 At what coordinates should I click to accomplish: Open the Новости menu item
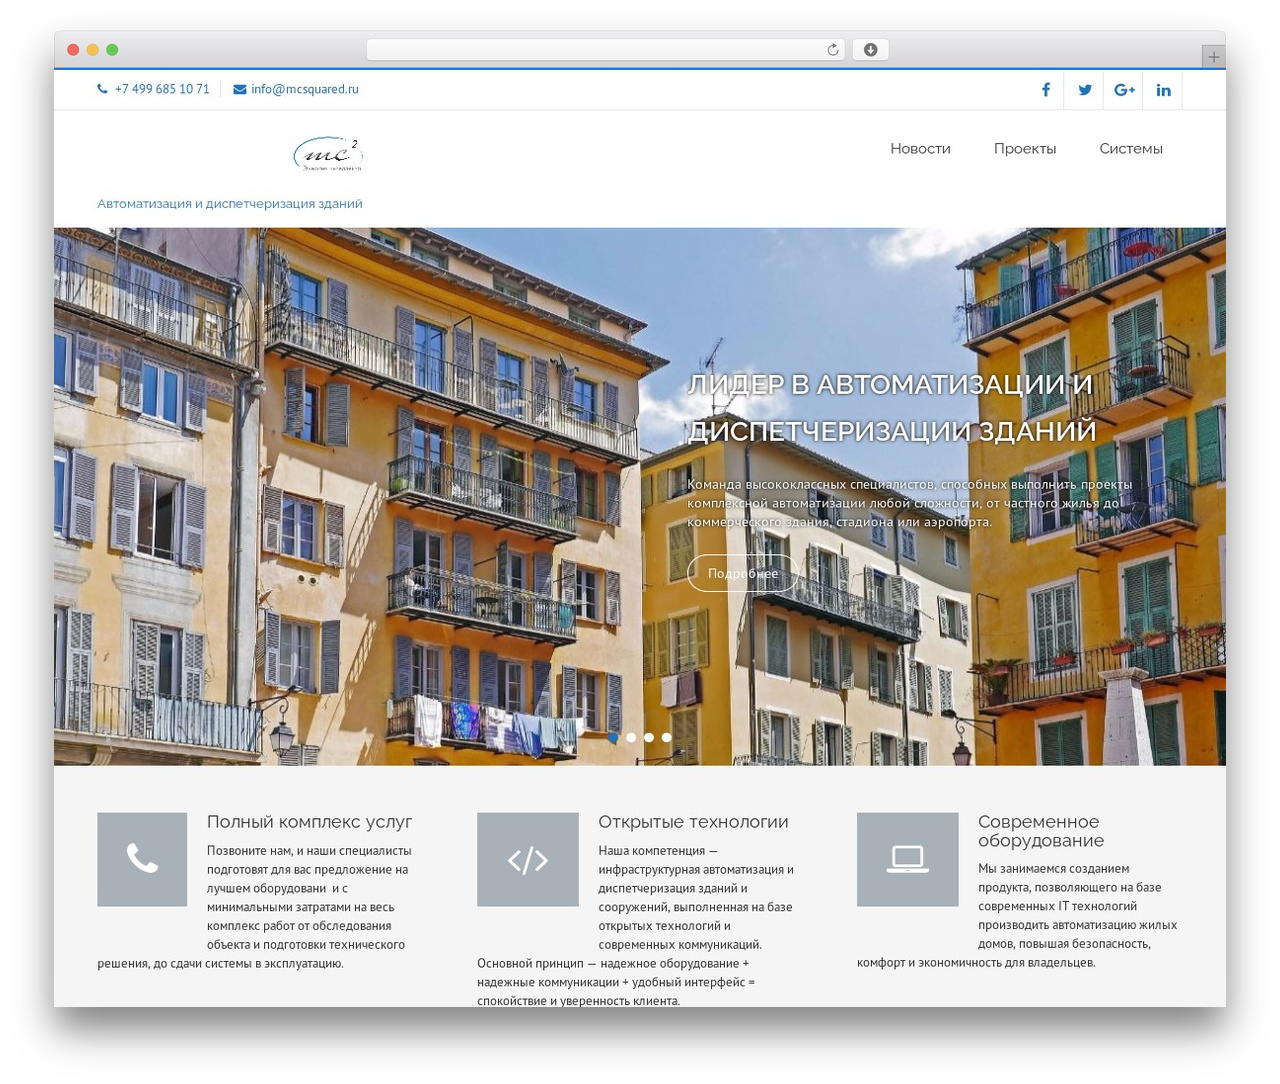pos(920,149)
